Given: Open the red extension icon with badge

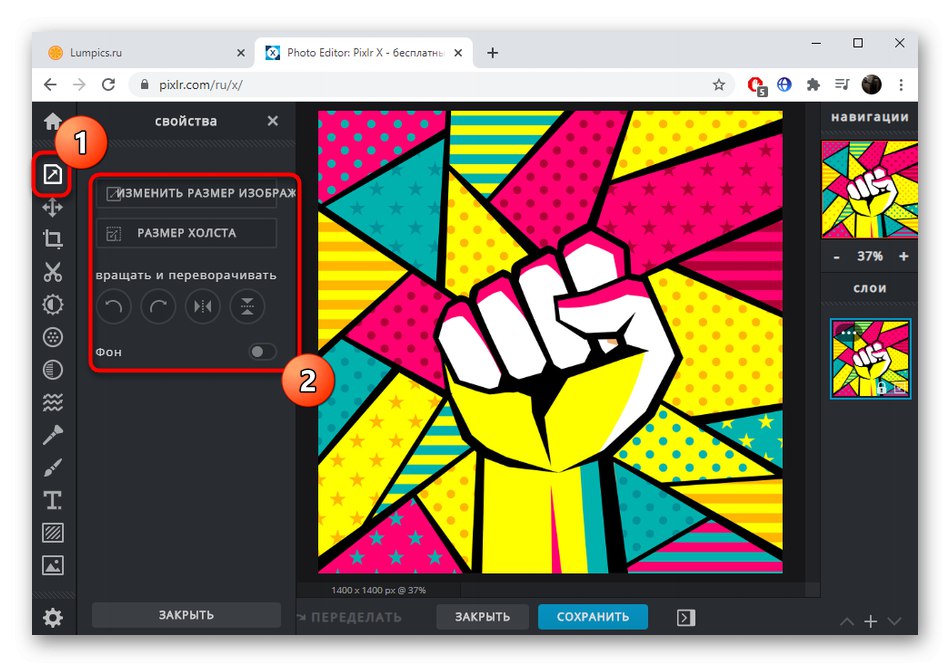Looking at the screenshot, I should [x=756, y=85].
